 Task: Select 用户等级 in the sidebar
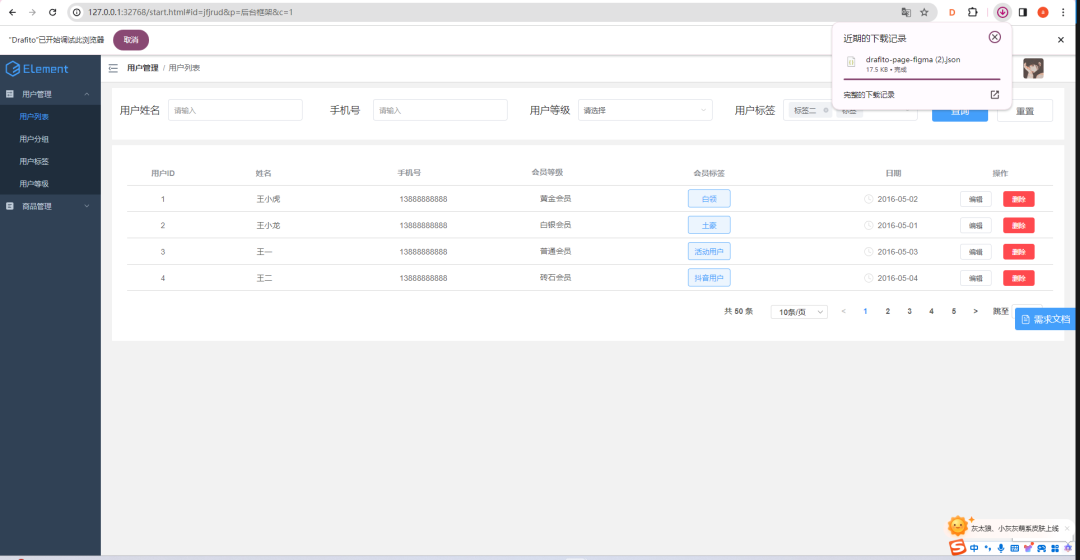pyautogui.click(x=50, y=184)
